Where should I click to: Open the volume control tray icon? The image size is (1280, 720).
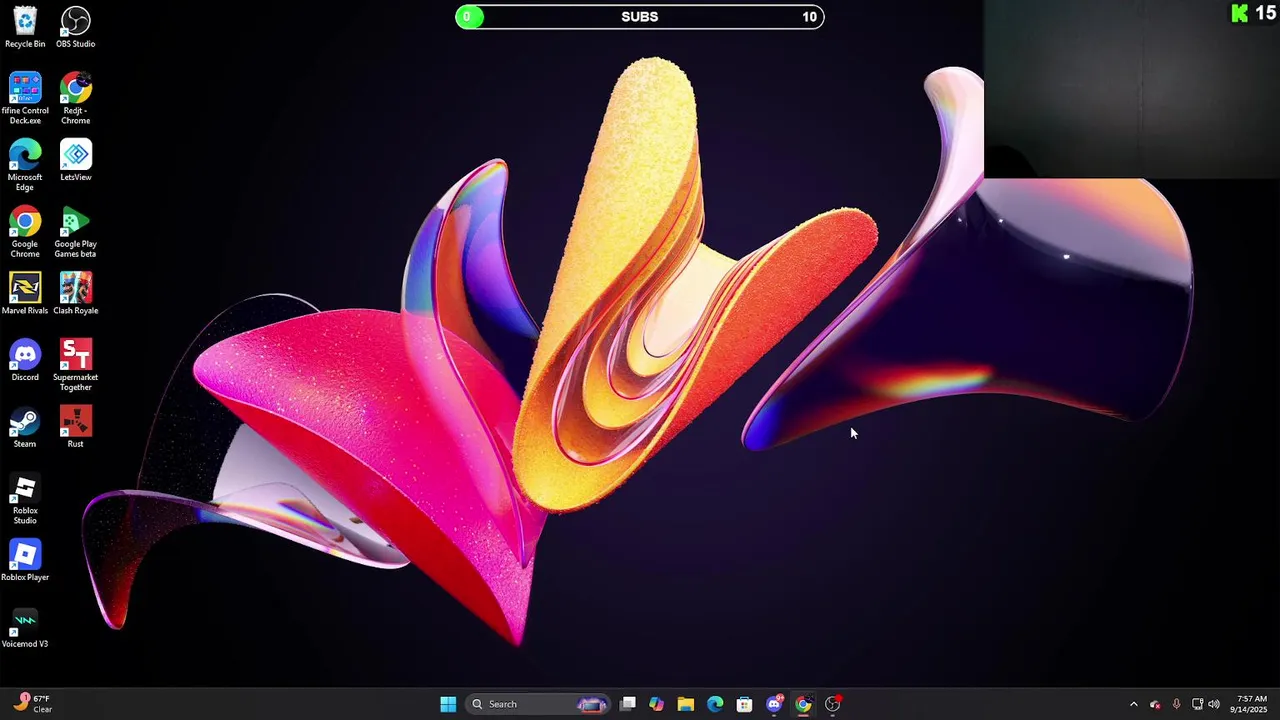[x=1214, y=704]
